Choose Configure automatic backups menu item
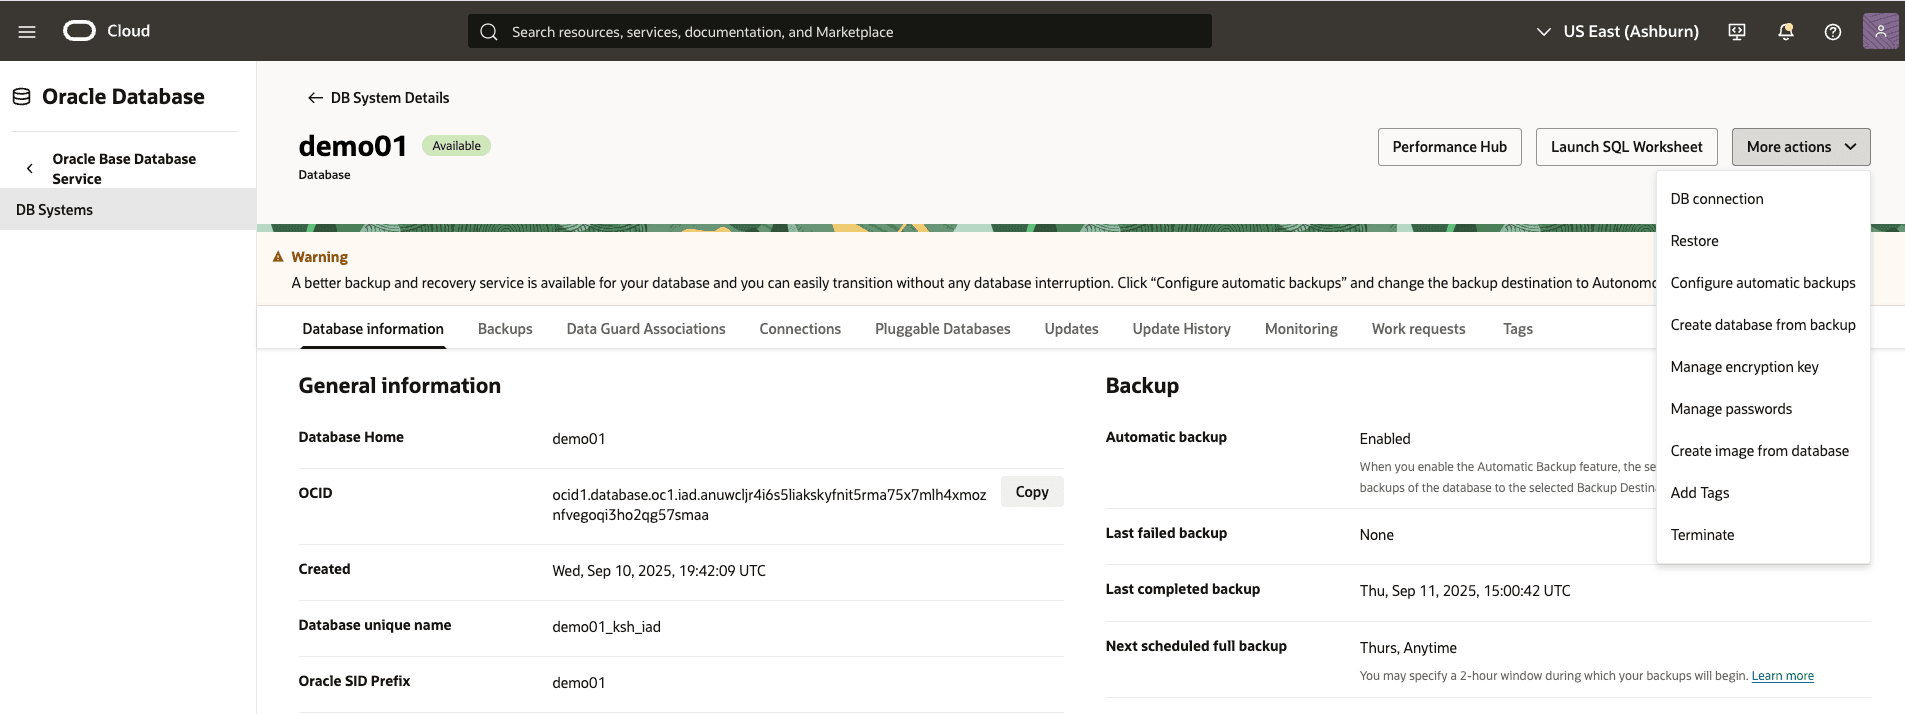 (x=1762, y=283)
